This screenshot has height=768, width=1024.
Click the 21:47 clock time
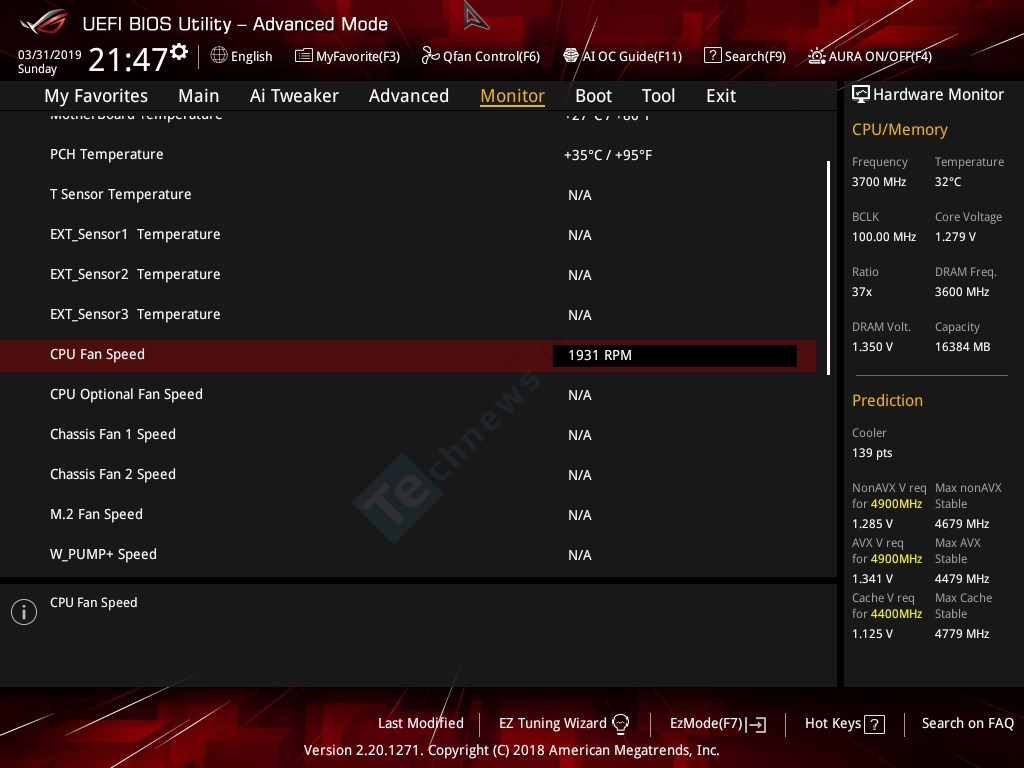point(128,60)
